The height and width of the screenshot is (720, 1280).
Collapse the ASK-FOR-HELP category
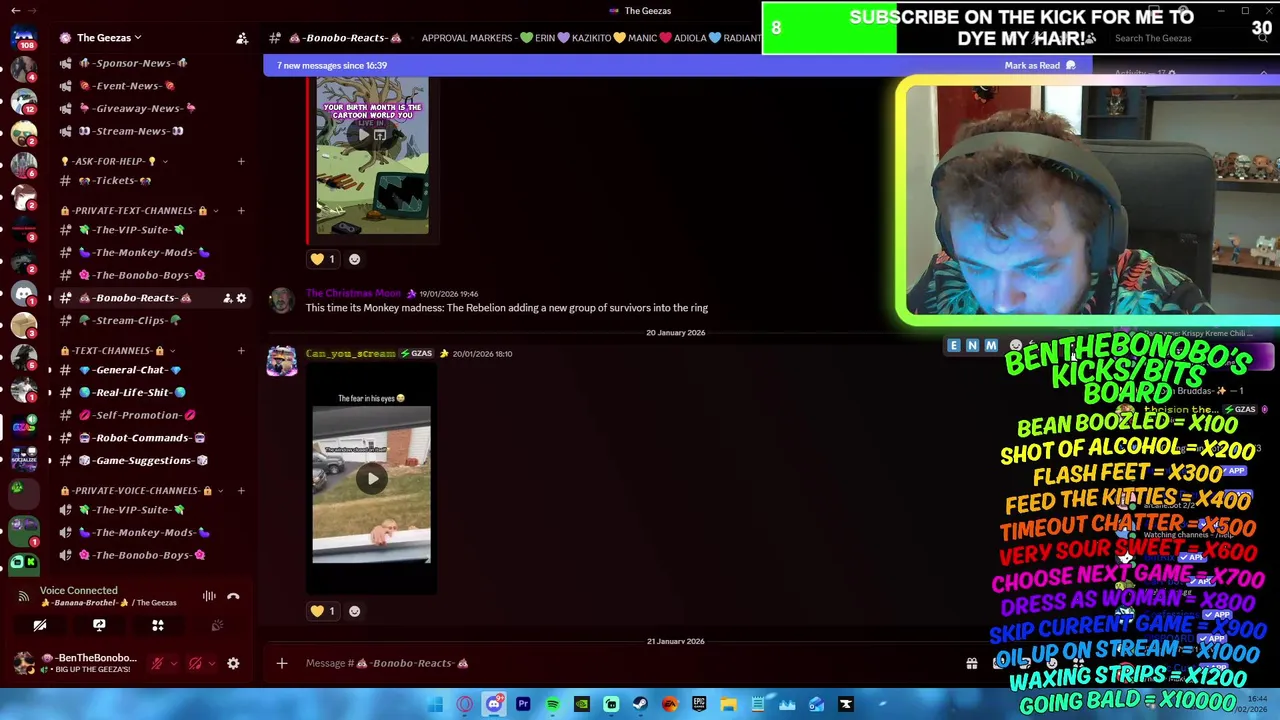click(113, 161)
